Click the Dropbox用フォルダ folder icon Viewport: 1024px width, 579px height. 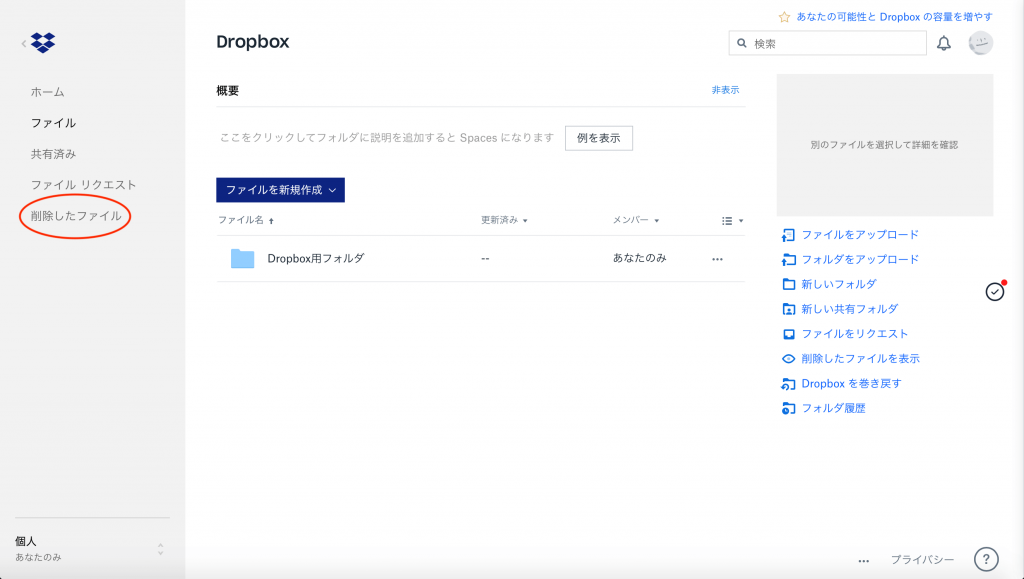pyautogui.click(x=242, y=258)
